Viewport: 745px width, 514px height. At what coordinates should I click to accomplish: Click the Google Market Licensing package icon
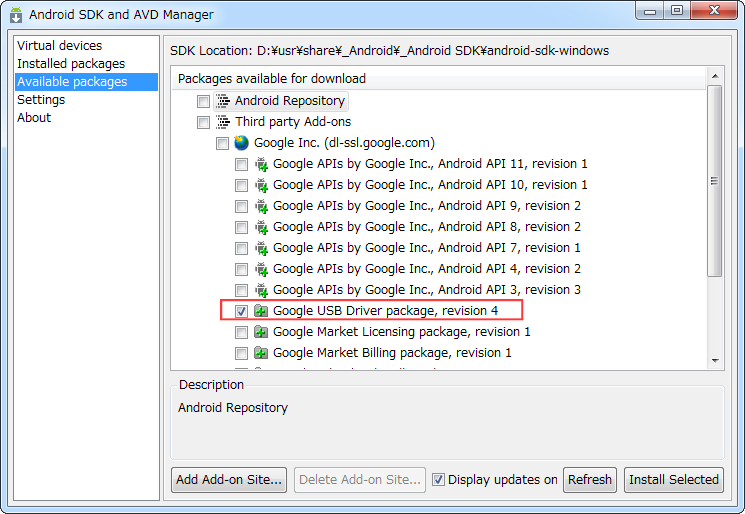(x=261, y=332)
